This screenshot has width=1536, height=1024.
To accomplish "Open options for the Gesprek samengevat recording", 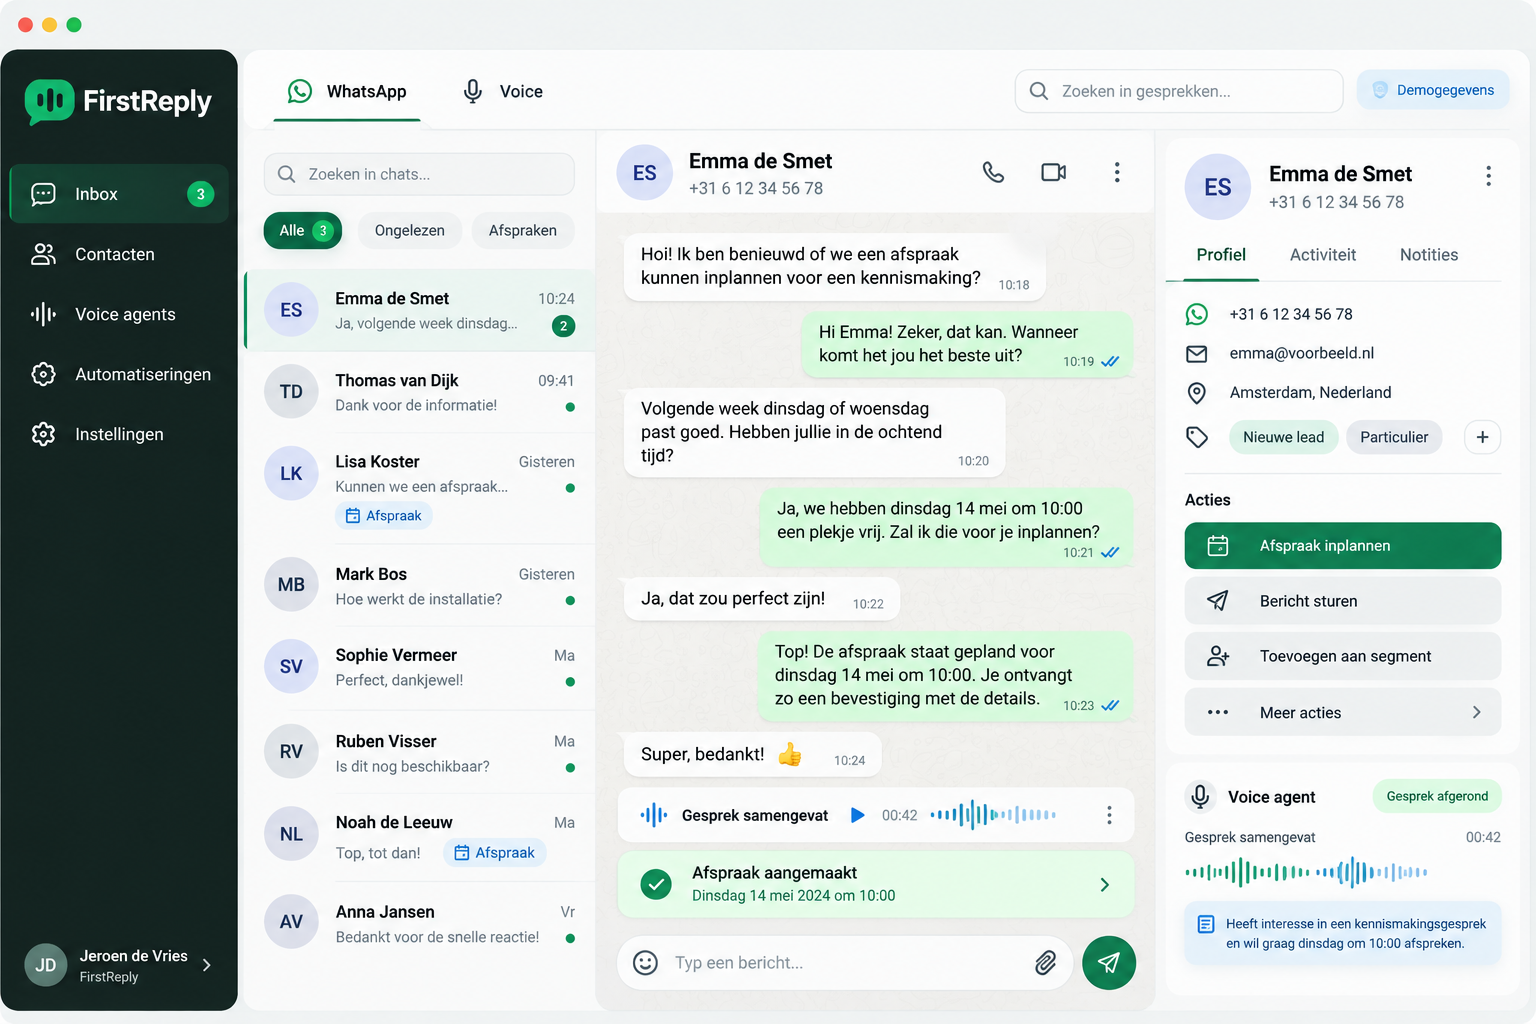I will tap(1109, 815).
